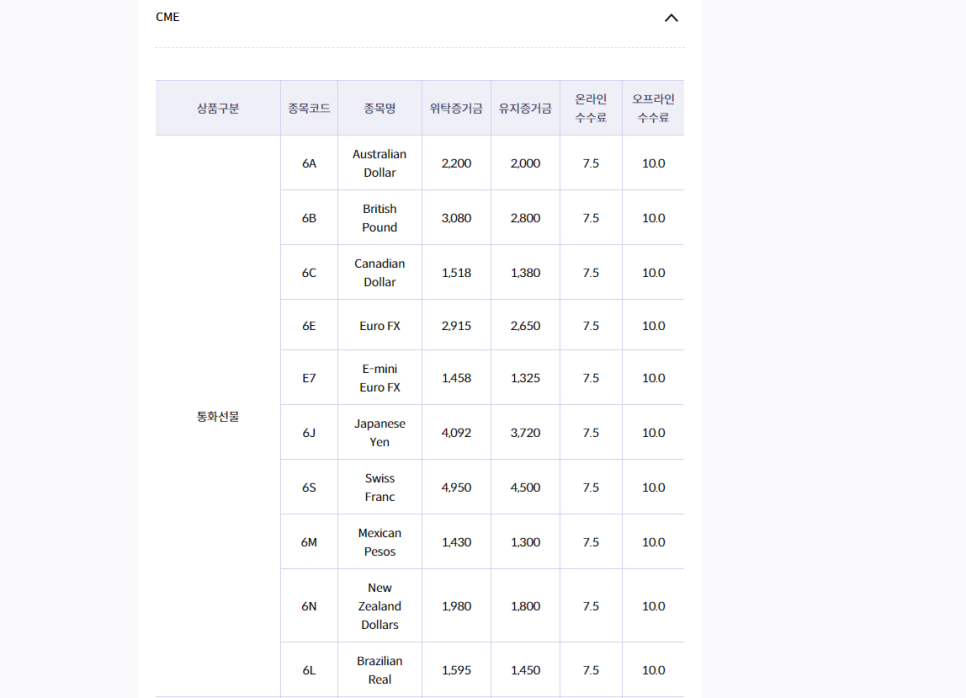Click the 온라인 수수료 column header
966x698 pixels.
point(591,108)
